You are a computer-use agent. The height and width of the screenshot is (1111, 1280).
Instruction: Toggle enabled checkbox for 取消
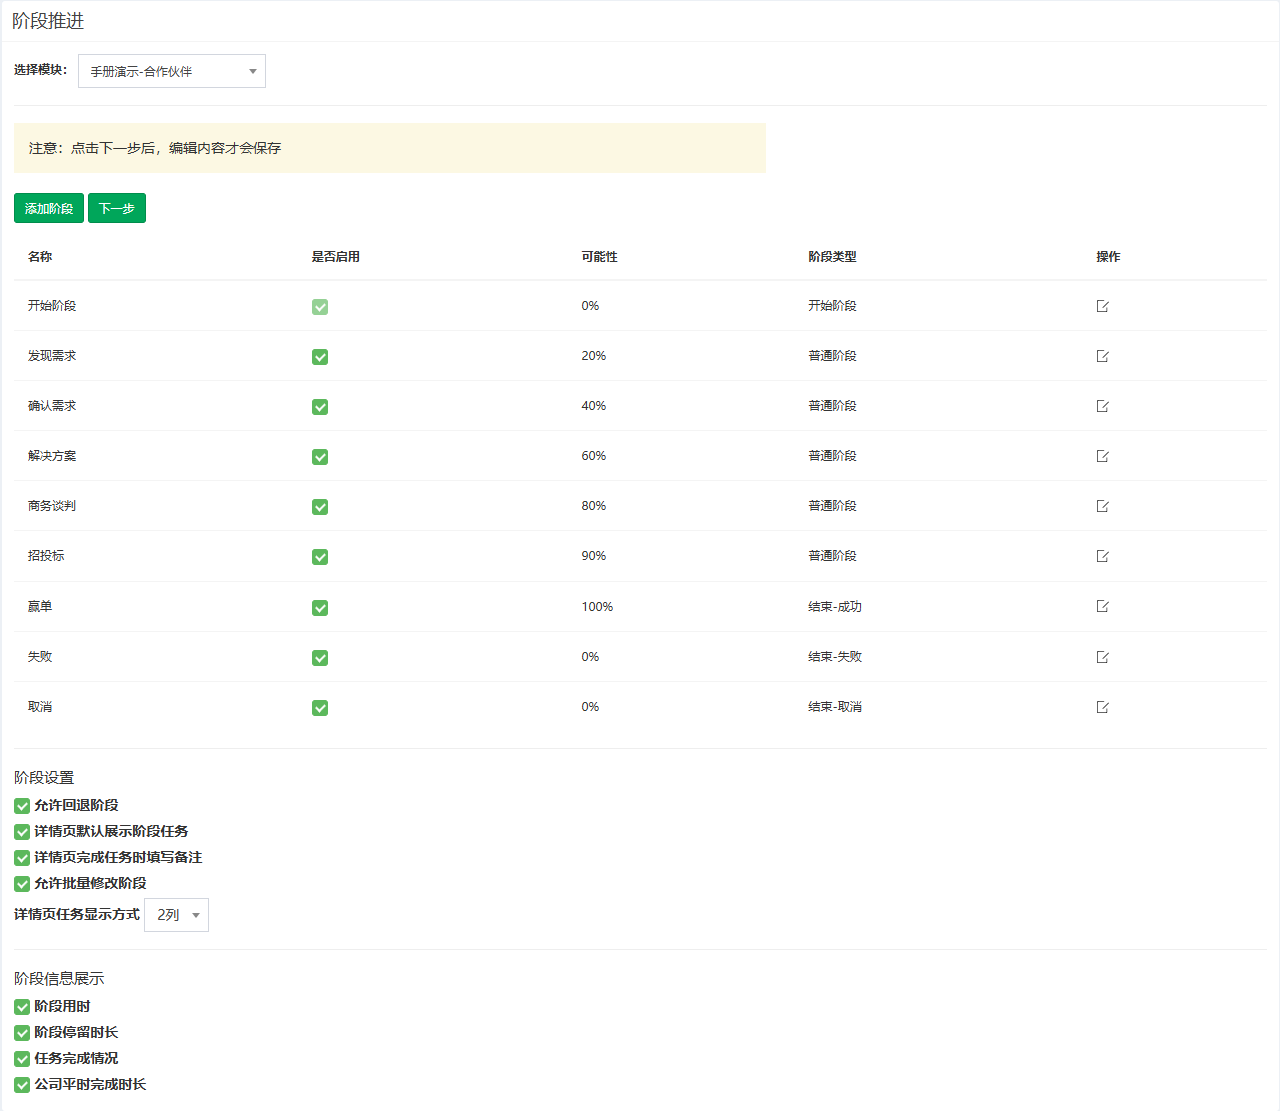coord(320,708)
